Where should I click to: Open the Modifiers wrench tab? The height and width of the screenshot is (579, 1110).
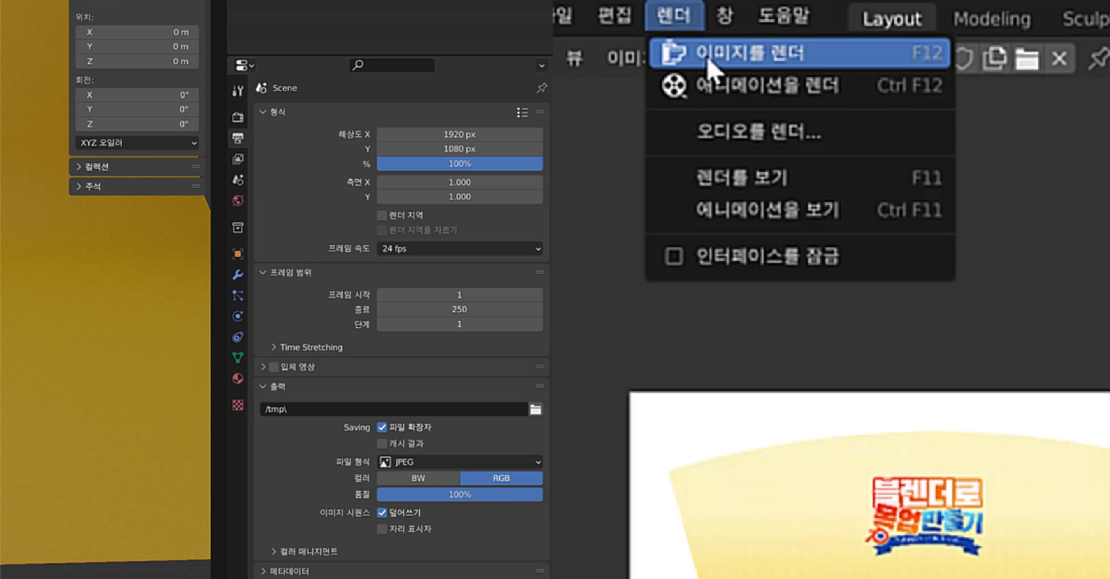(x=238, y=275)
